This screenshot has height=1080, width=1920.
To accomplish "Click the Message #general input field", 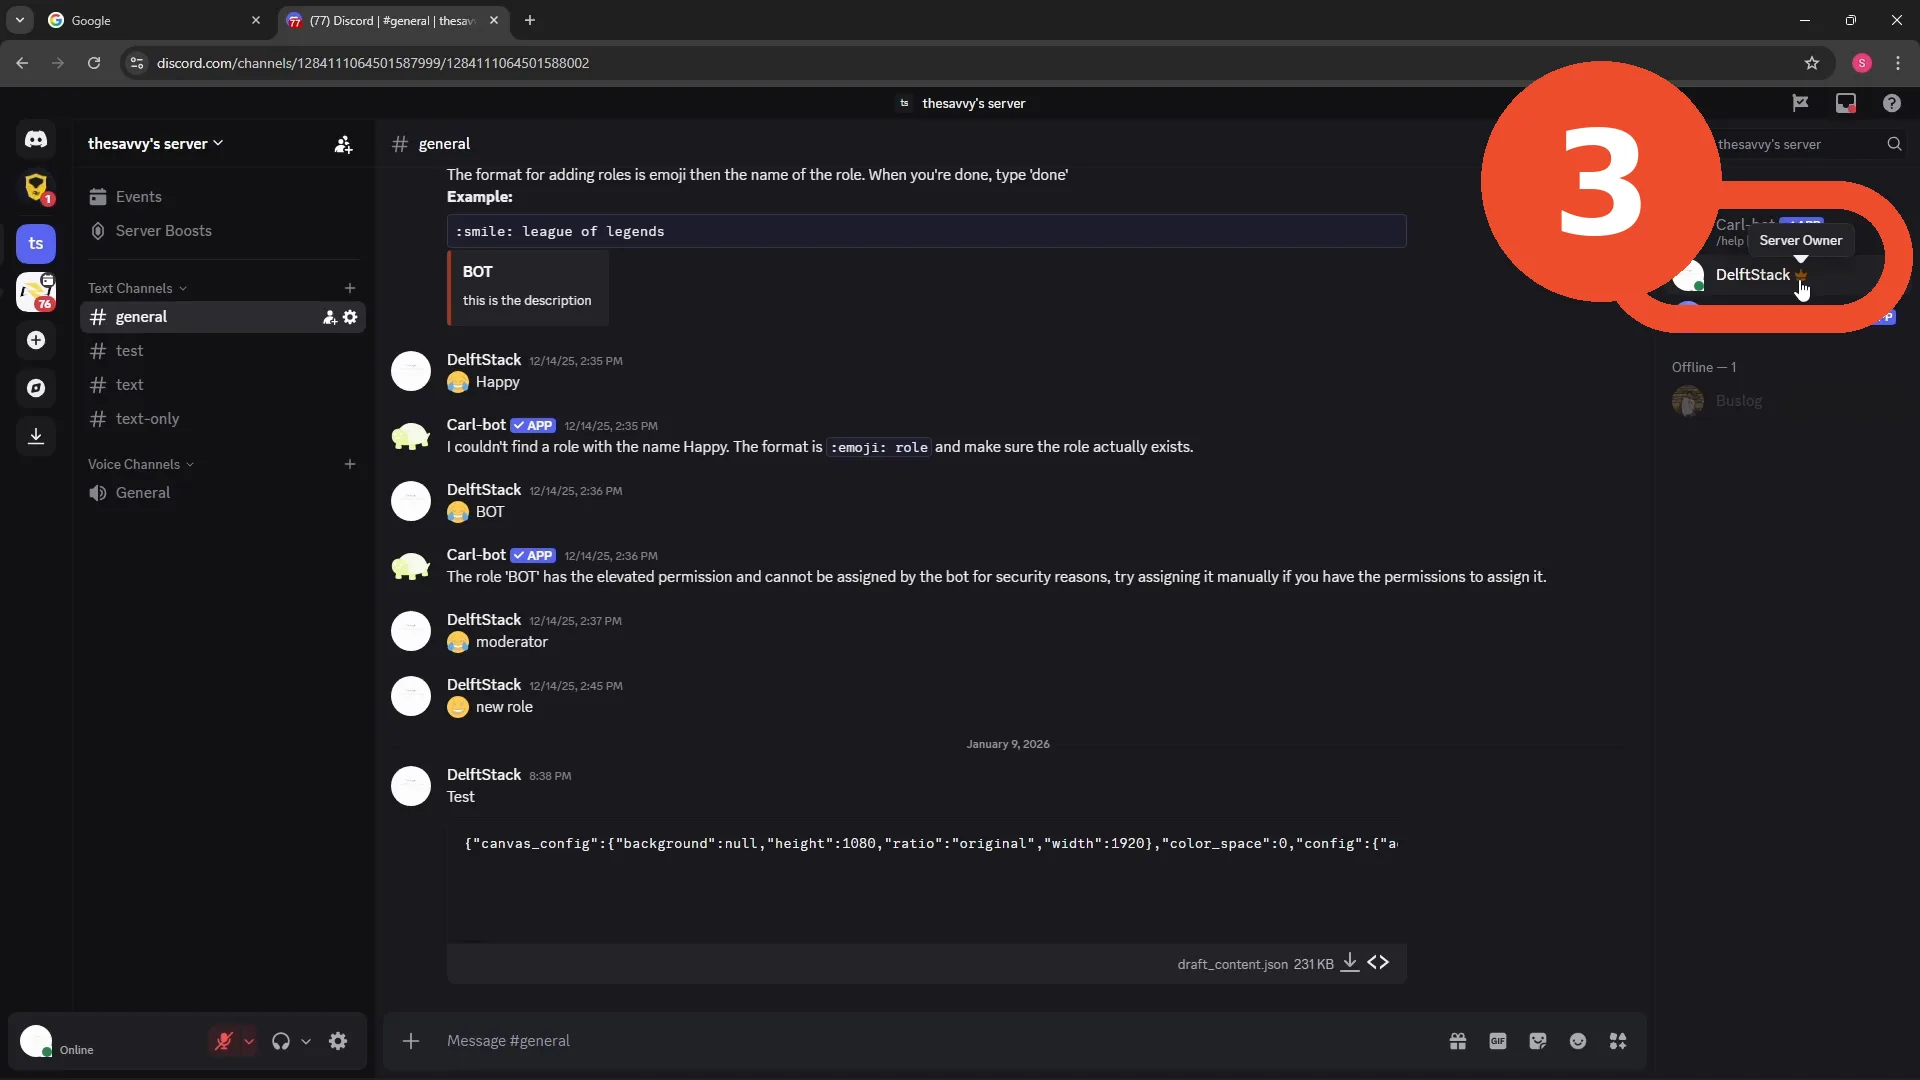I will [x=930, y=1041].
